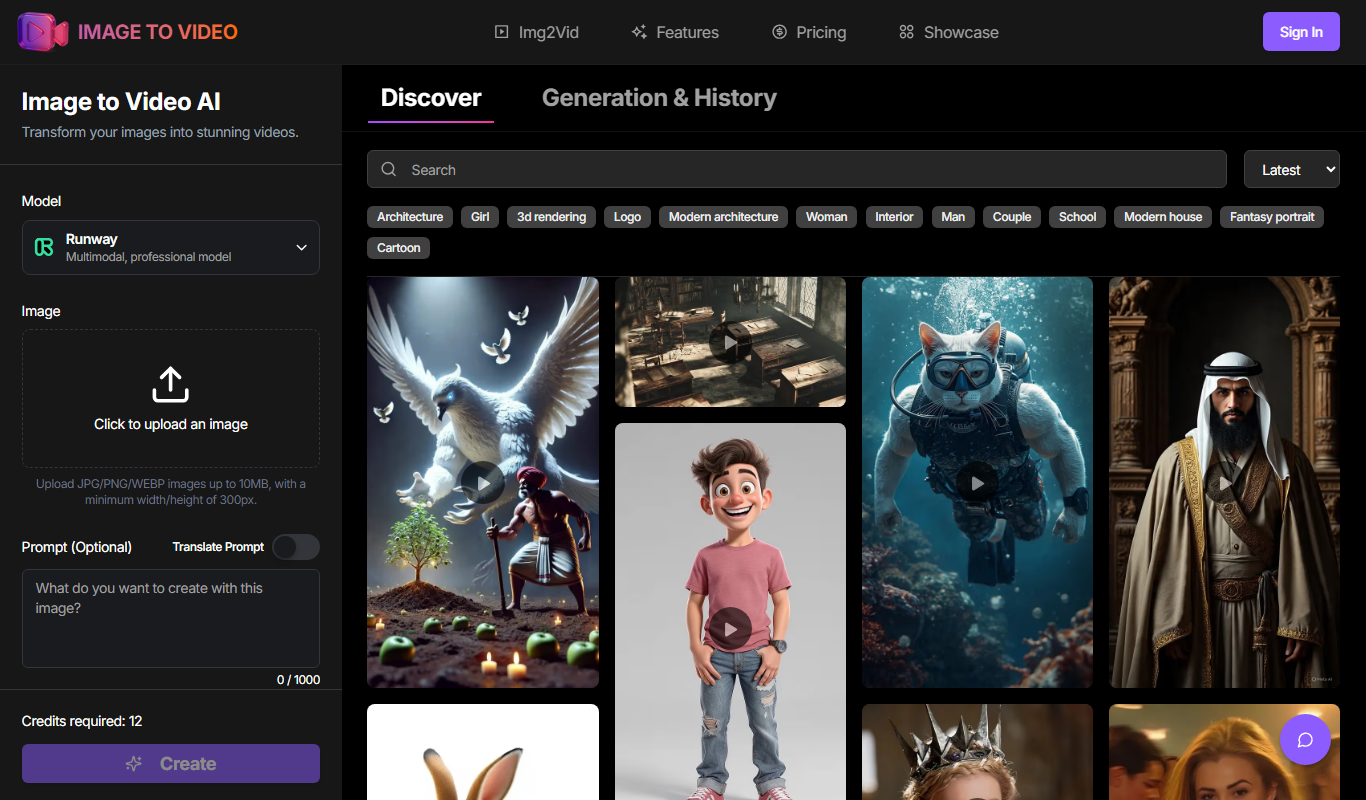Click the Showcase grid icon
Image resolution: width=1366 pixels, height=800 pixels.
906,32
